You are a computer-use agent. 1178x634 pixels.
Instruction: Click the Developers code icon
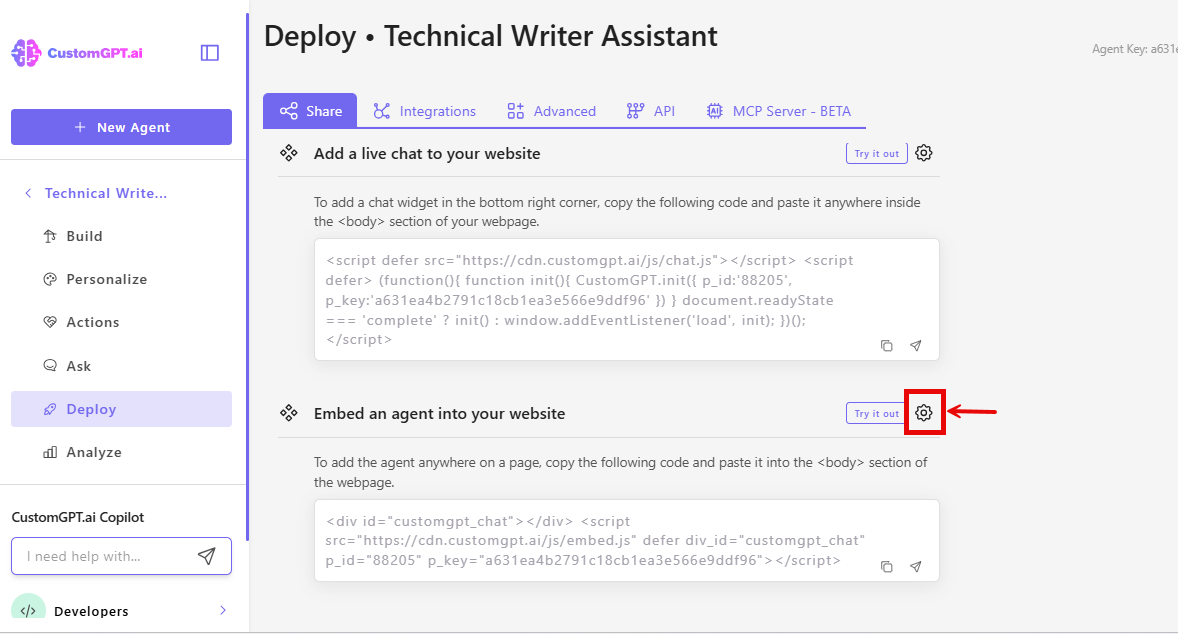click(x=28, y=610)
